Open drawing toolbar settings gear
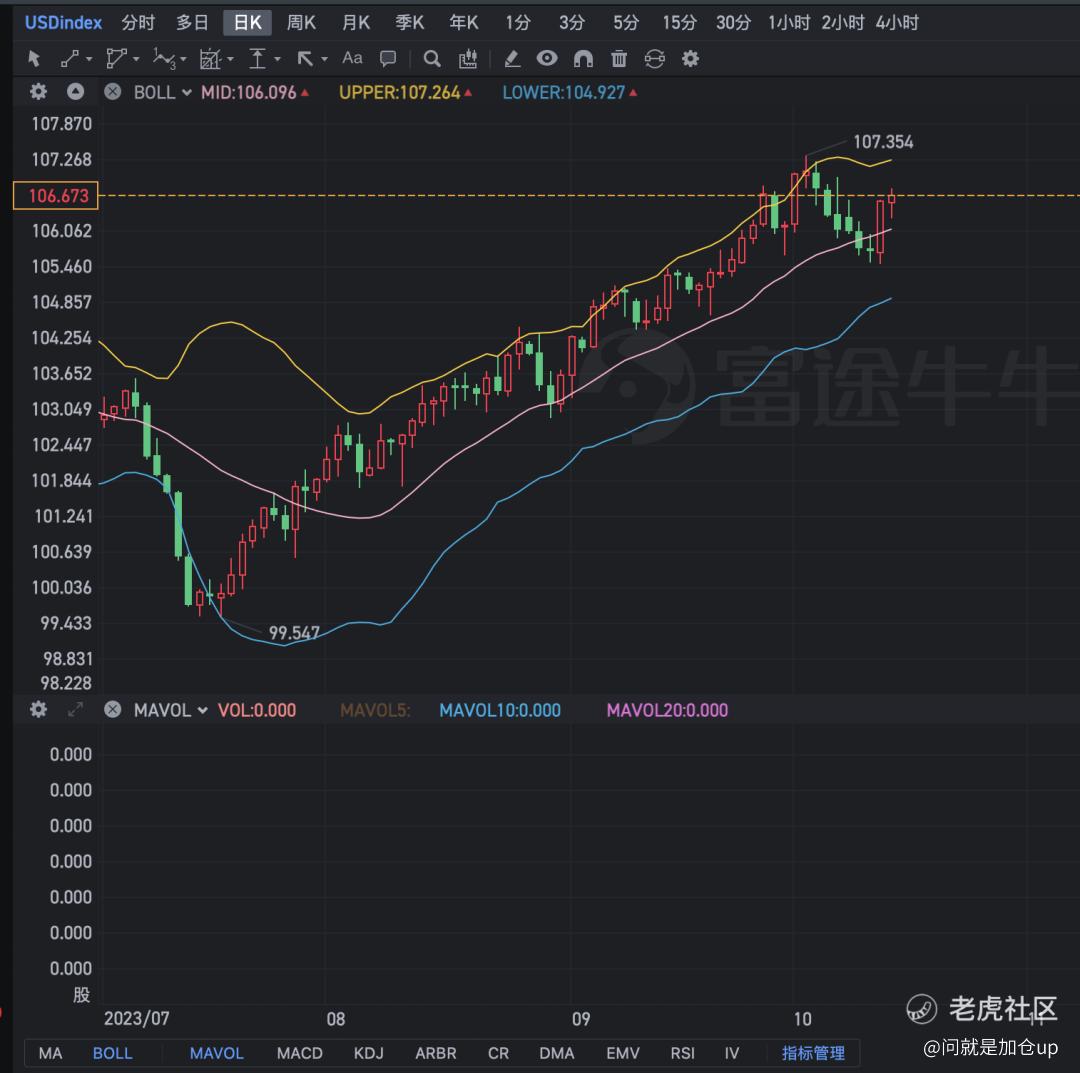Image resolution: width=1080 pixels, height=1073 pixels. pyautogui.click(x=690, y=59)
